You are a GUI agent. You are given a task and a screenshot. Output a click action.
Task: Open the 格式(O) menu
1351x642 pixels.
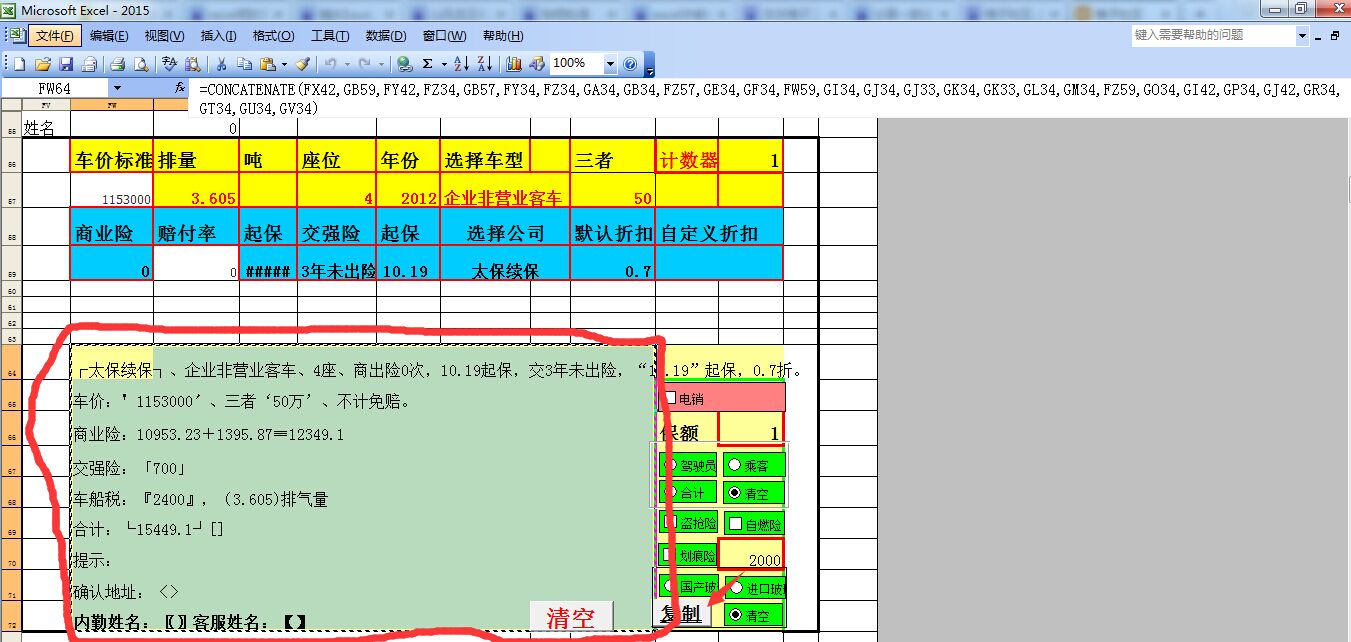pos(273,36)
